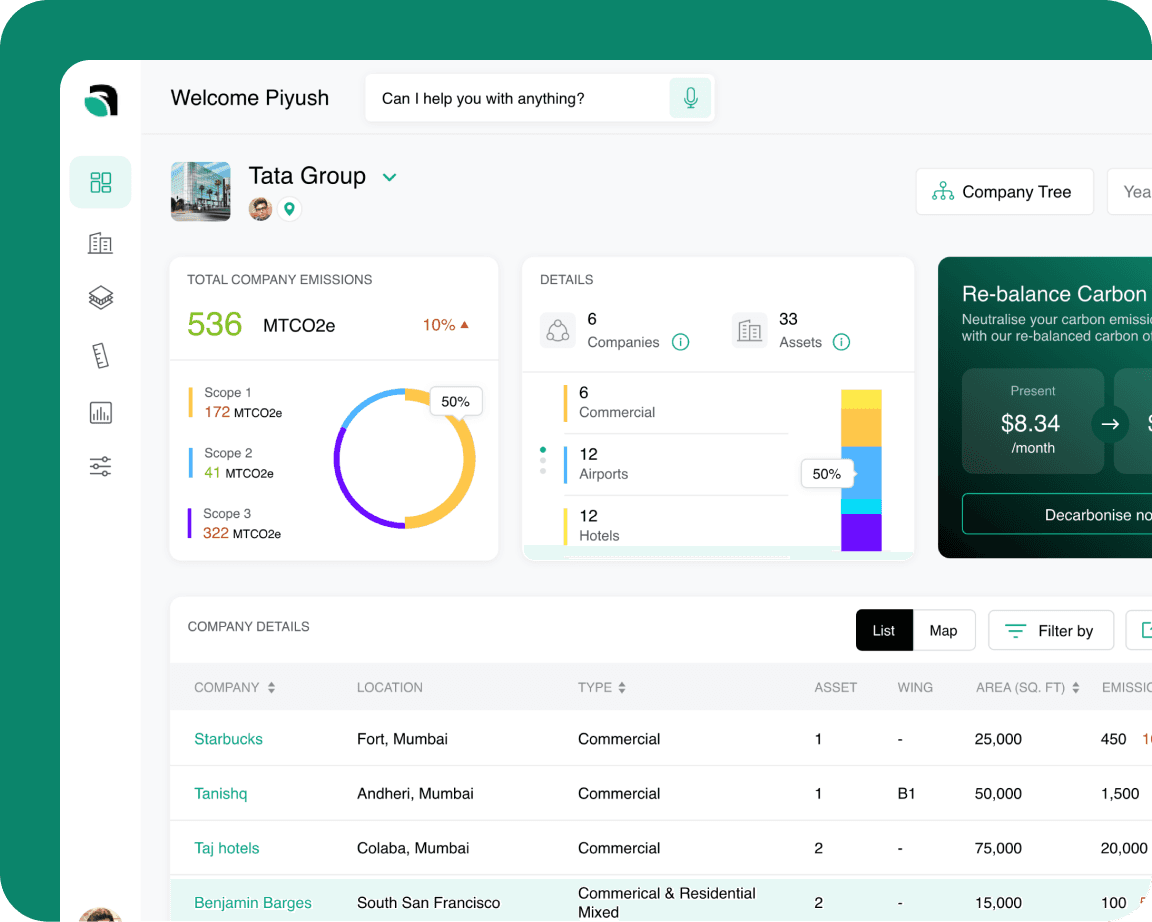Open the Benjamin Barges company link

click(x=253, y=902)
